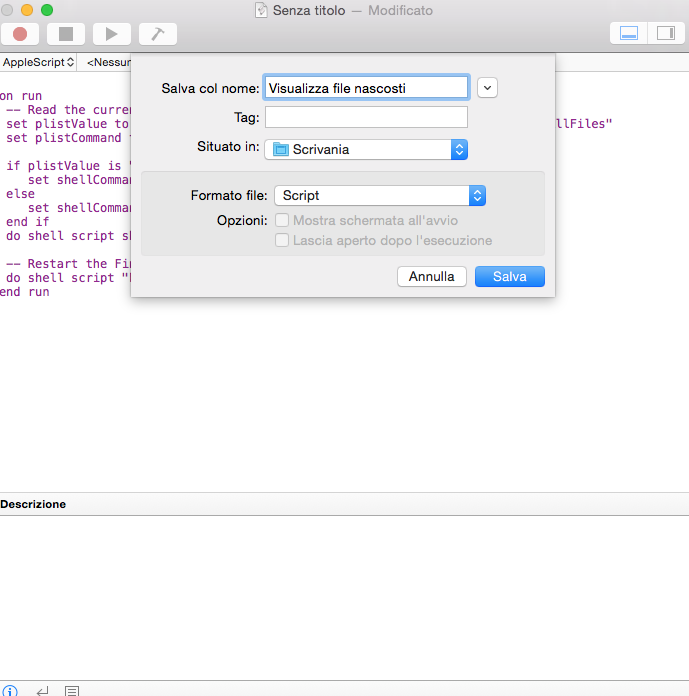689x696 pixels.
Task: Click the Tag input field
Action: click(x=366, y=117)
